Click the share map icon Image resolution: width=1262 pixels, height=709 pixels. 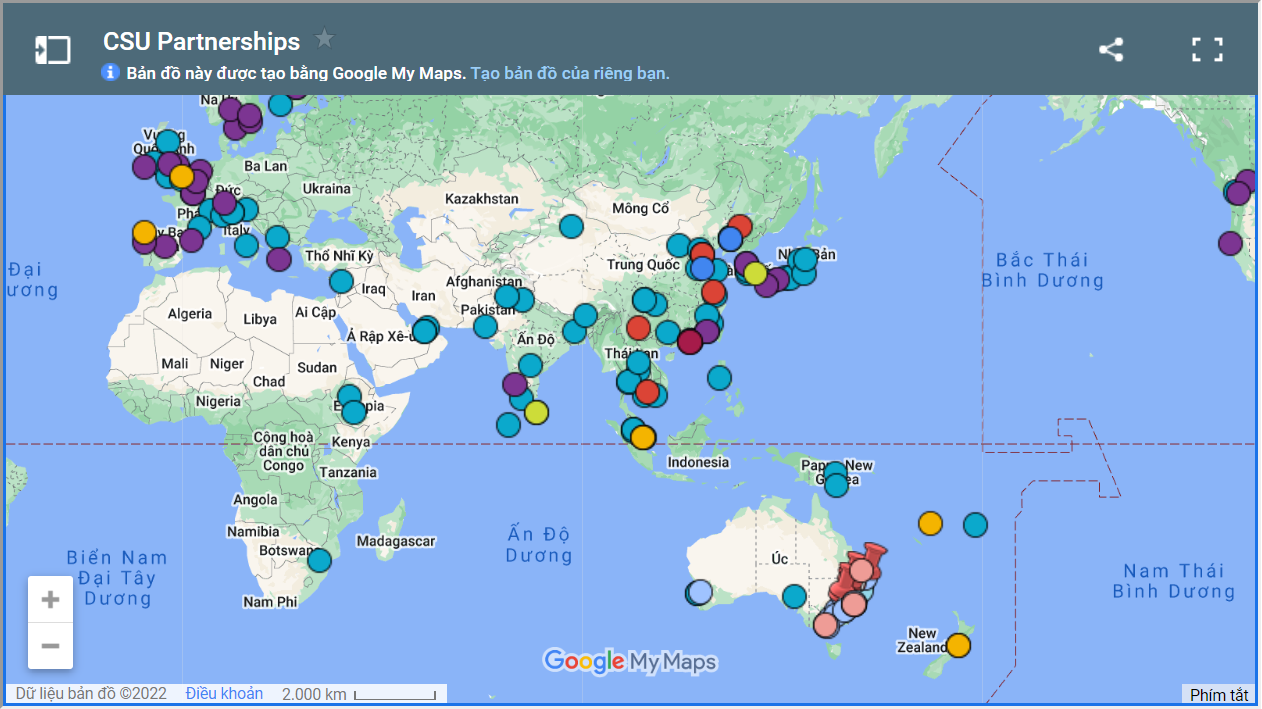(1111, 50)
